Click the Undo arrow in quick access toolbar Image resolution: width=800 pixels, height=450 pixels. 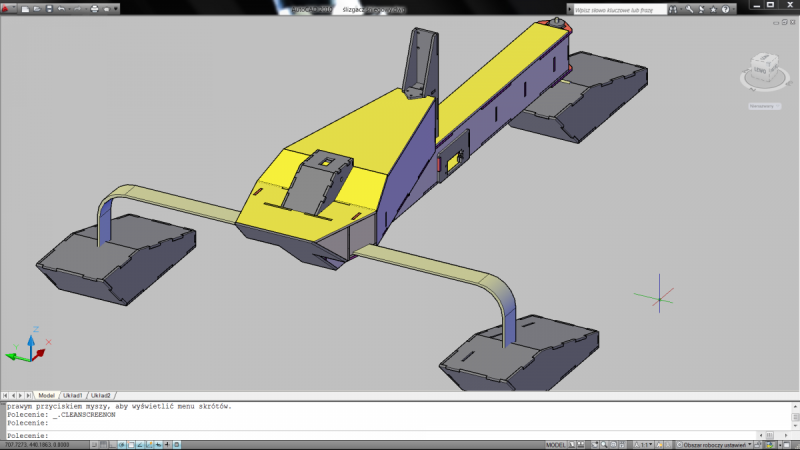pyautogui.click(x=62, y=9)
